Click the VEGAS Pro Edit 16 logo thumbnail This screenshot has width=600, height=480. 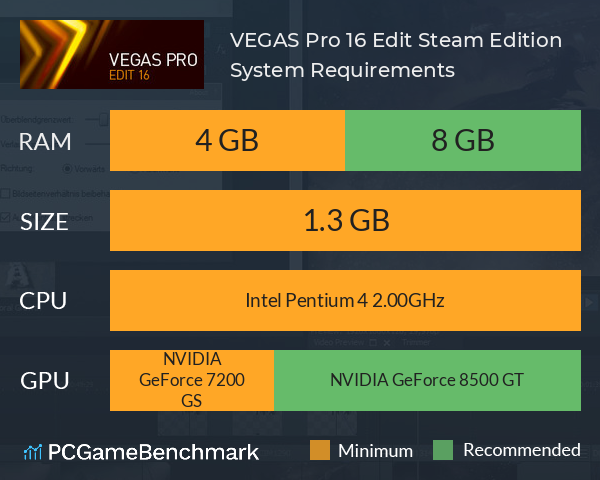pyautogui.click(x=112, y=54)
